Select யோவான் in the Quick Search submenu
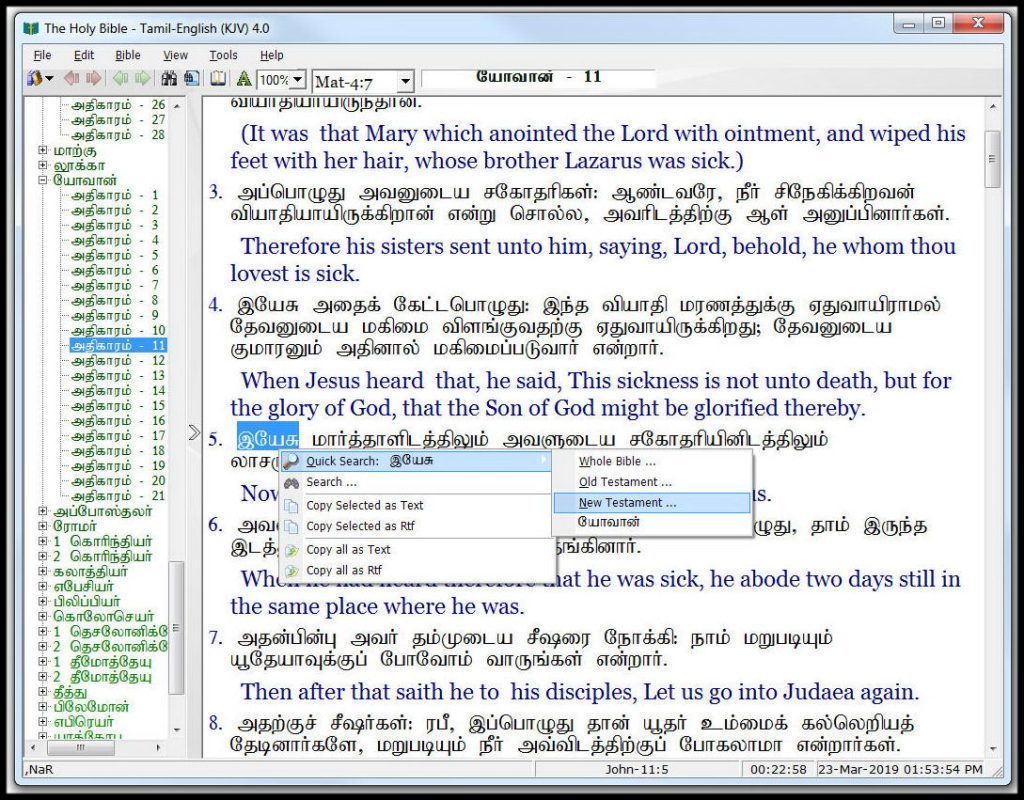 tap(652, 522)
